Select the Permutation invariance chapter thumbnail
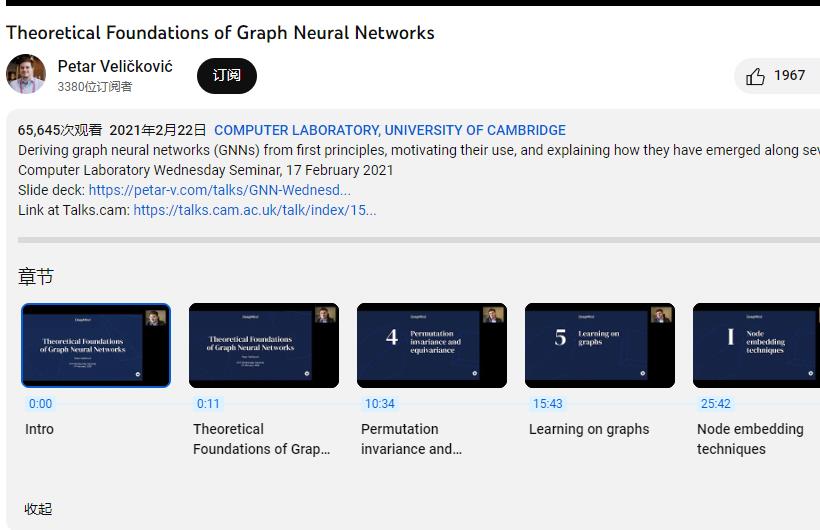Viewport: 820px width, 530px height. (x=432, y=345)
